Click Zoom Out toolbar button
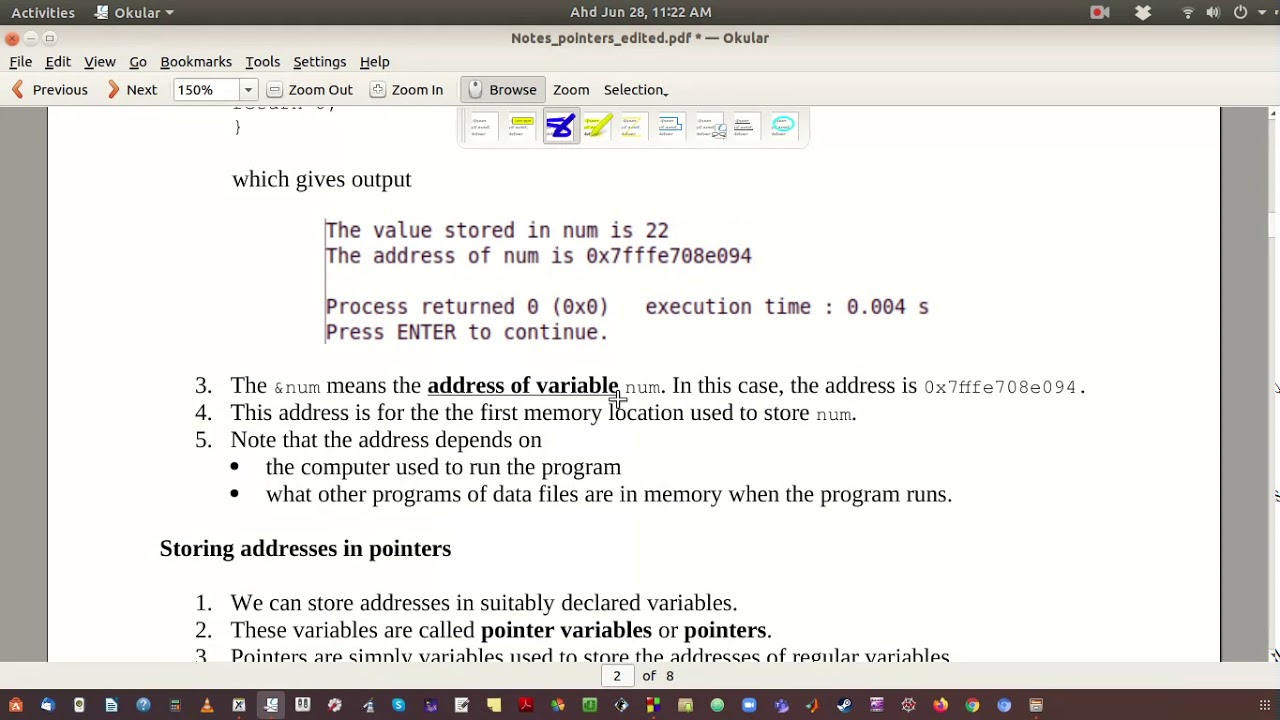This screenshot has height=720, width=1280. (x=310, y=90)
